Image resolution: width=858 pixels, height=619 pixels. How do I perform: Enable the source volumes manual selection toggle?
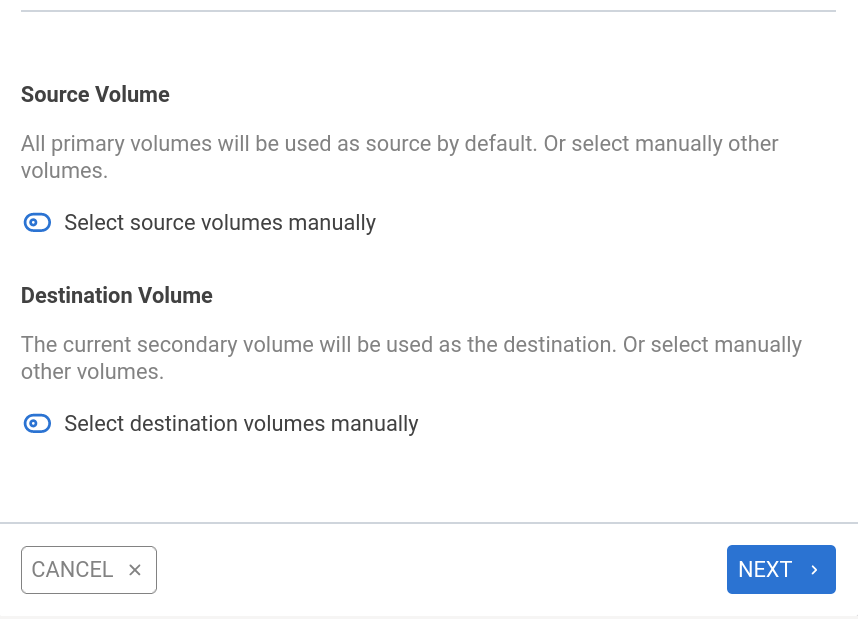pyautogui.click(x=37, y=223)
